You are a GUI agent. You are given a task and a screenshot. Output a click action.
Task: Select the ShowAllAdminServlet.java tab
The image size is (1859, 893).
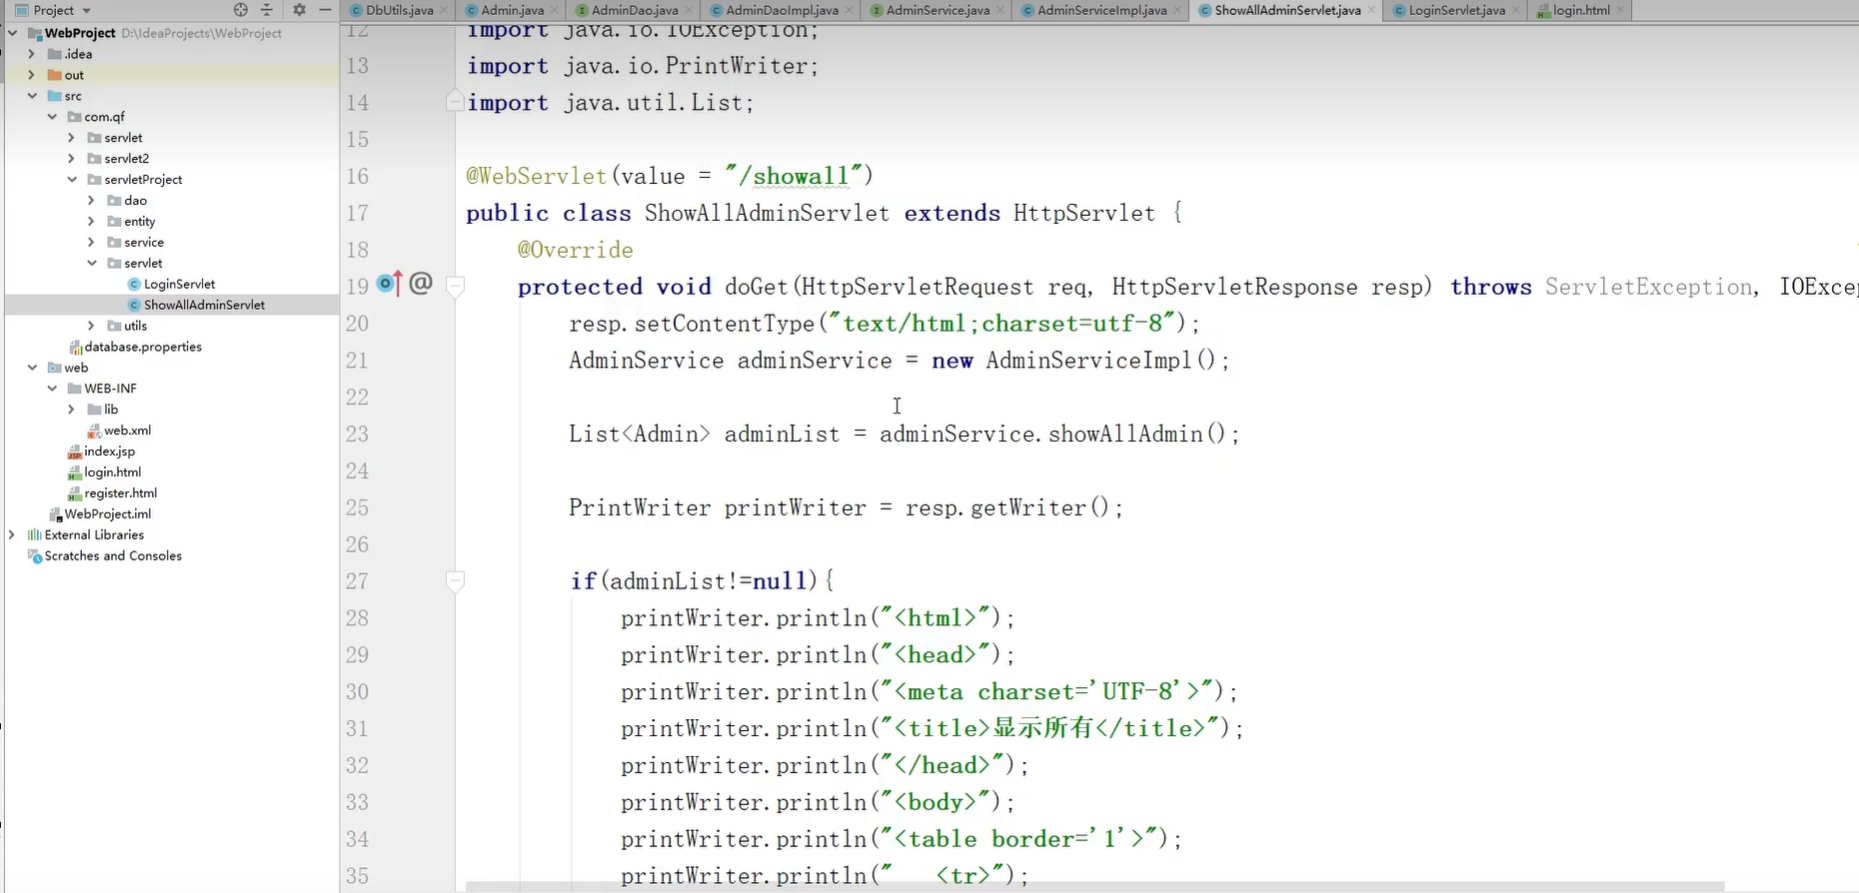(x=1287, y=10)
